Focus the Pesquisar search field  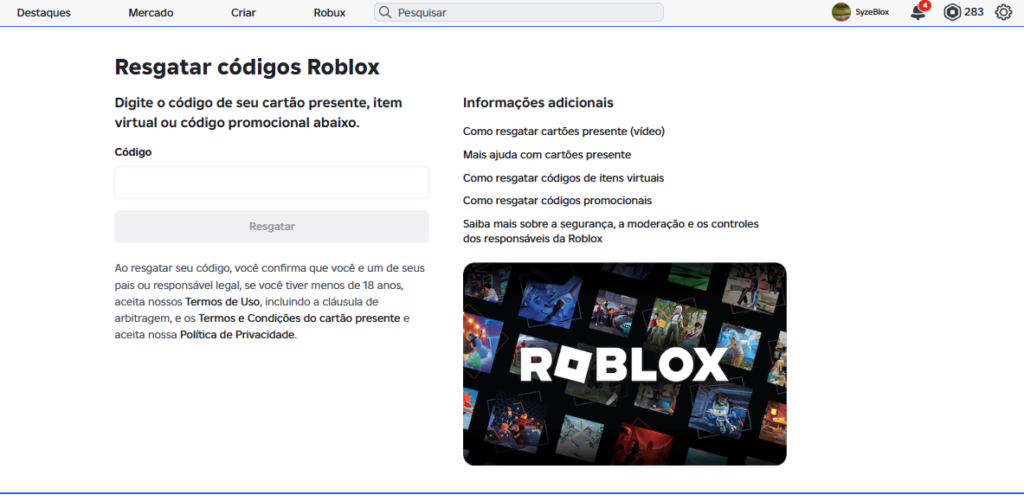coord(525,13)
